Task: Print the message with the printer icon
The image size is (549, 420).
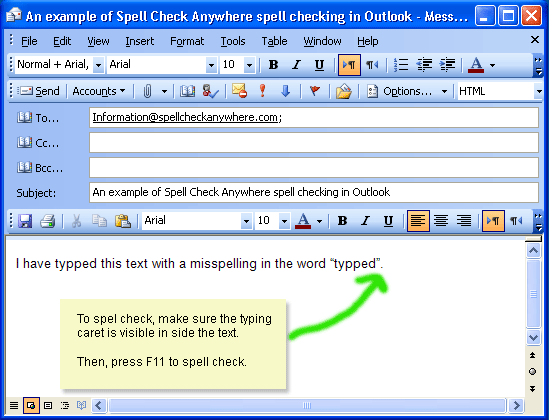Action: (x=48, y=221)
